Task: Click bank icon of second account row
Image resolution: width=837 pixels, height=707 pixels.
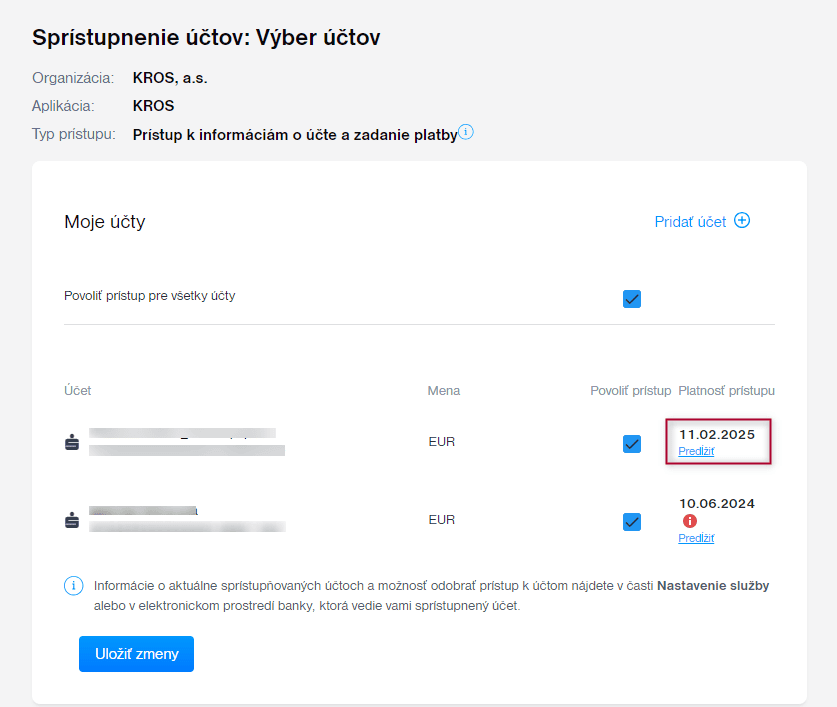Action: coord(72,520)
